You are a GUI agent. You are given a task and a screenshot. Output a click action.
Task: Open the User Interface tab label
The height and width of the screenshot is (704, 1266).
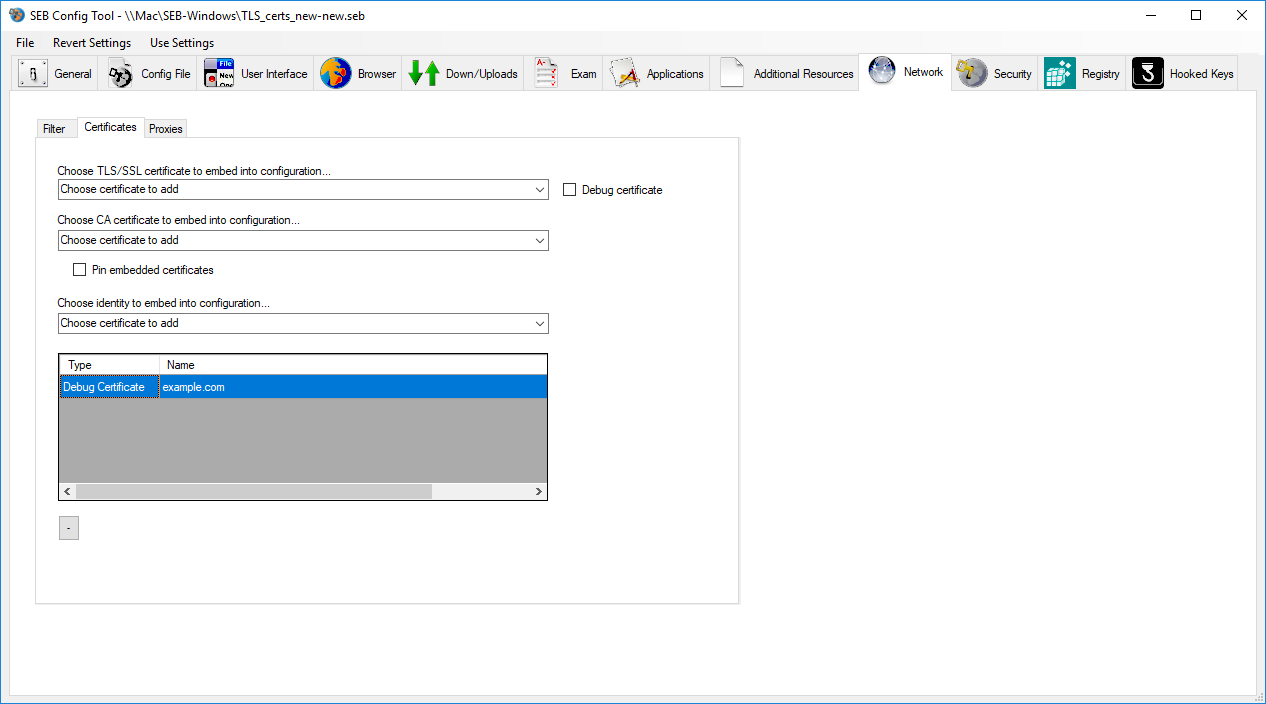(x=274, y=74)
